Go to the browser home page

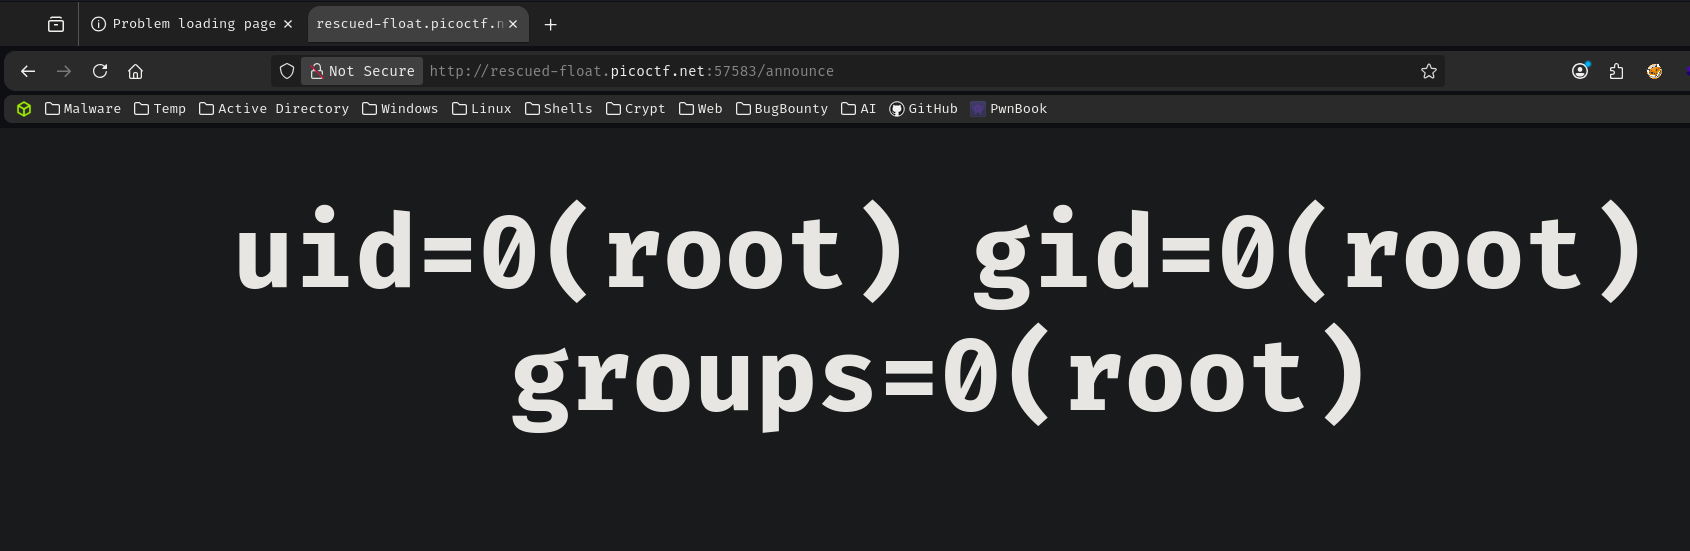tap(136, 71)
